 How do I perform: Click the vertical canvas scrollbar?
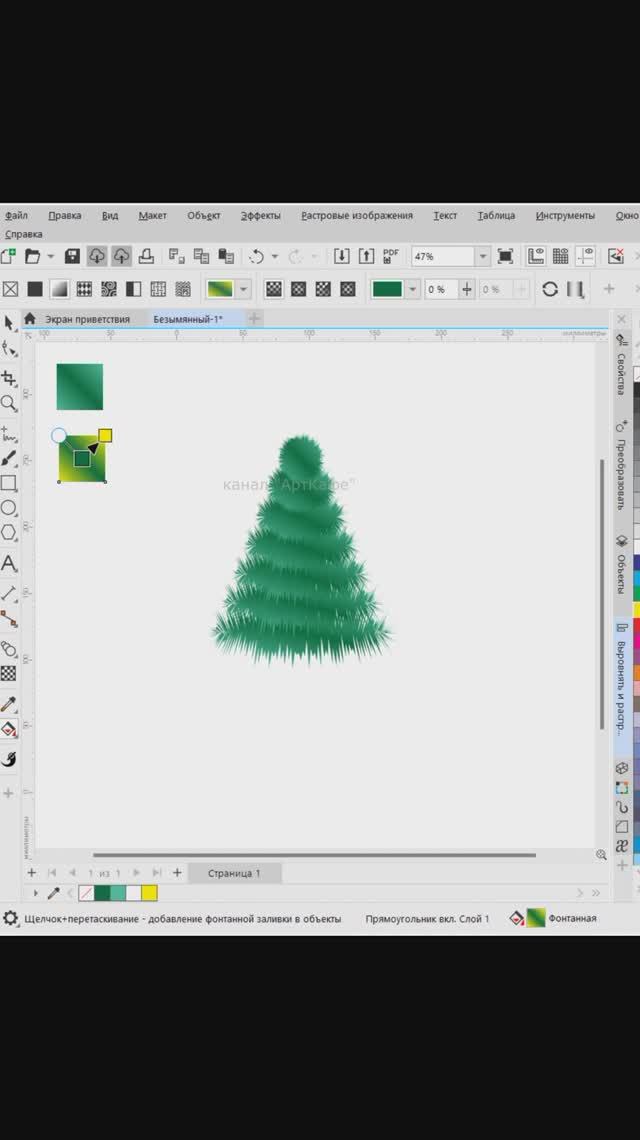tap(602, 593)
